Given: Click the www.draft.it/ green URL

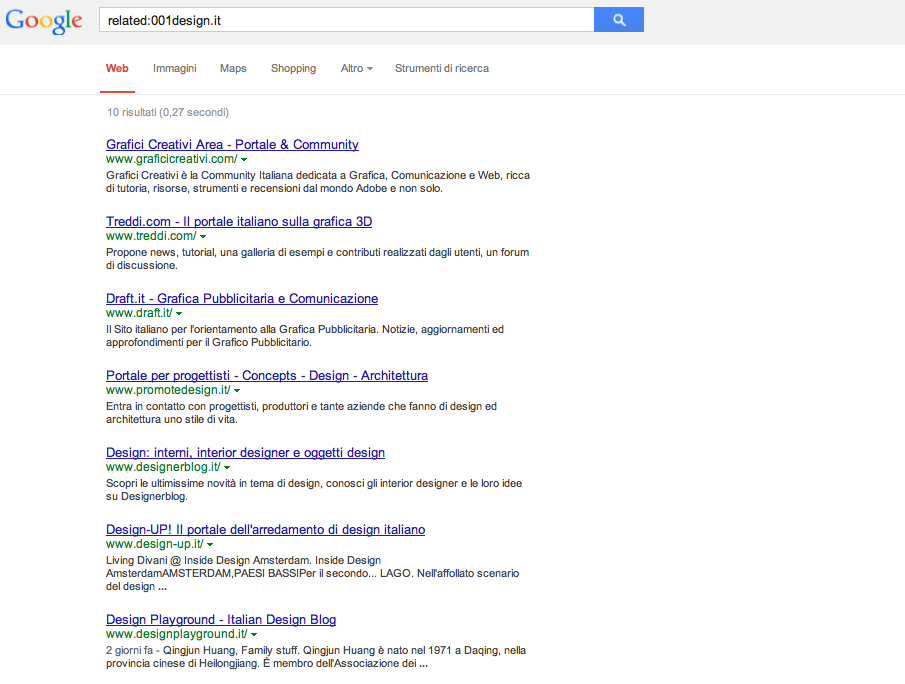Looking at the screenshot, I should pyautogui.click(x=139, y=313).
